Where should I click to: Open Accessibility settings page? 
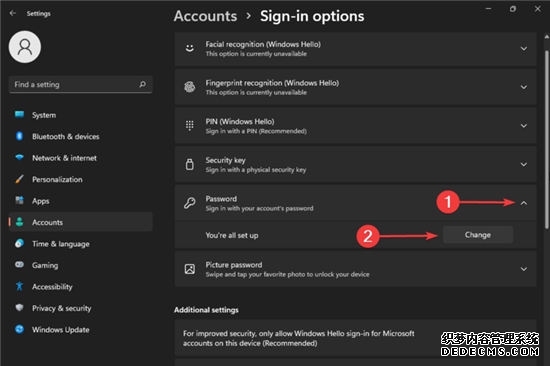pyautogui.click(x=81, y=286)
